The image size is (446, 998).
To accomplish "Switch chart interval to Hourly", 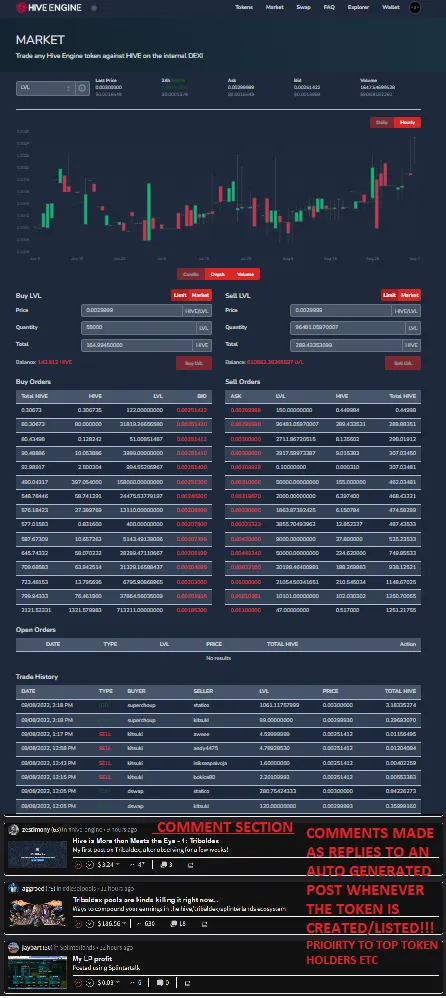I will 407,122.
